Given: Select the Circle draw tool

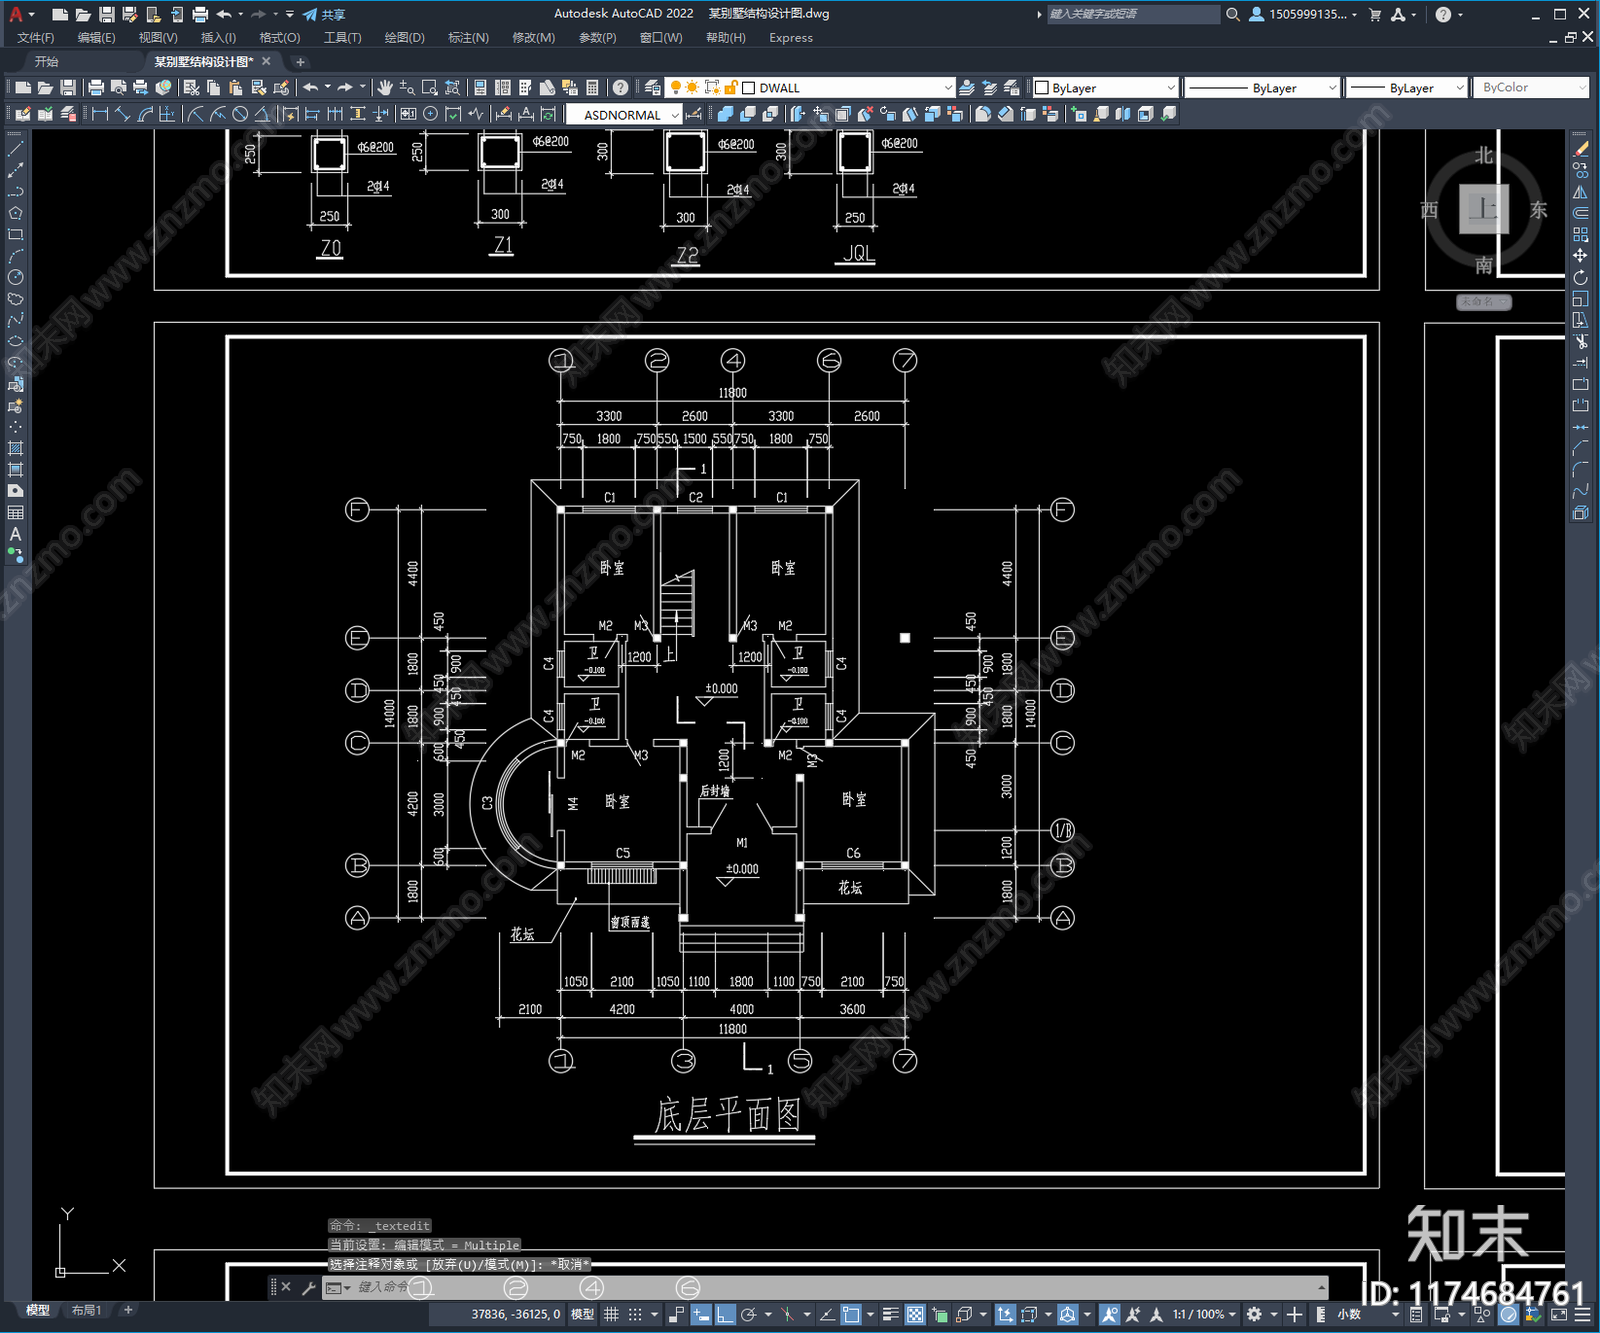Looking at the screenshot, I should click(15, 278).
